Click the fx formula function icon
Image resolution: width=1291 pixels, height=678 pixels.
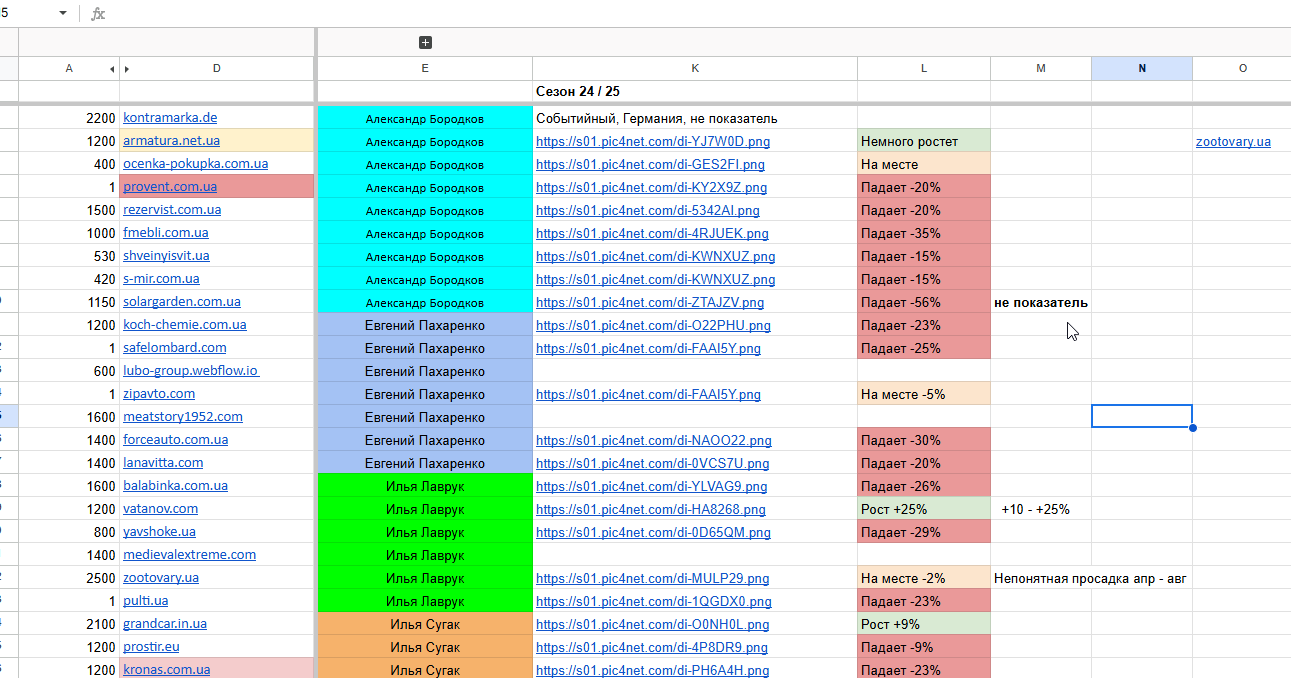(98, 14)
